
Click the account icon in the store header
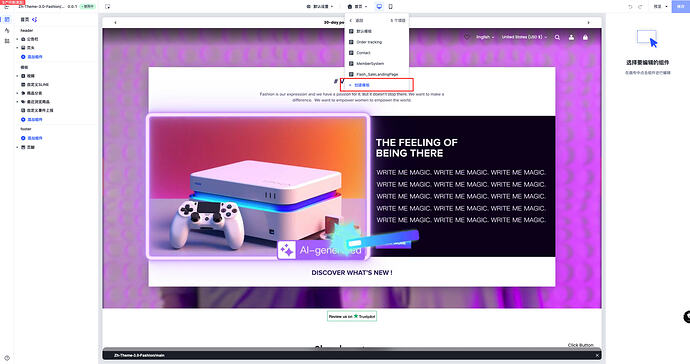tap(571, 37)
